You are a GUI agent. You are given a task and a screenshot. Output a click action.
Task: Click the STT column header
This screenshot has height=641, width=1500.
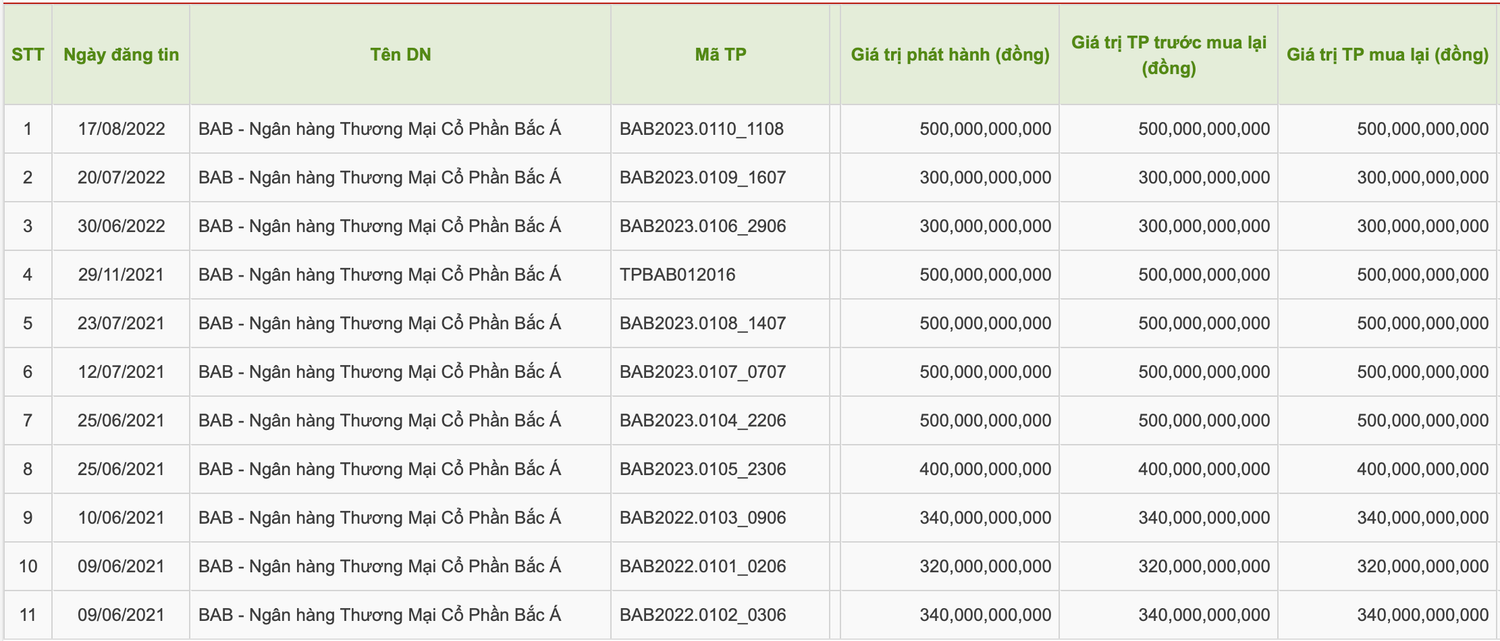(x=28, y=55)
